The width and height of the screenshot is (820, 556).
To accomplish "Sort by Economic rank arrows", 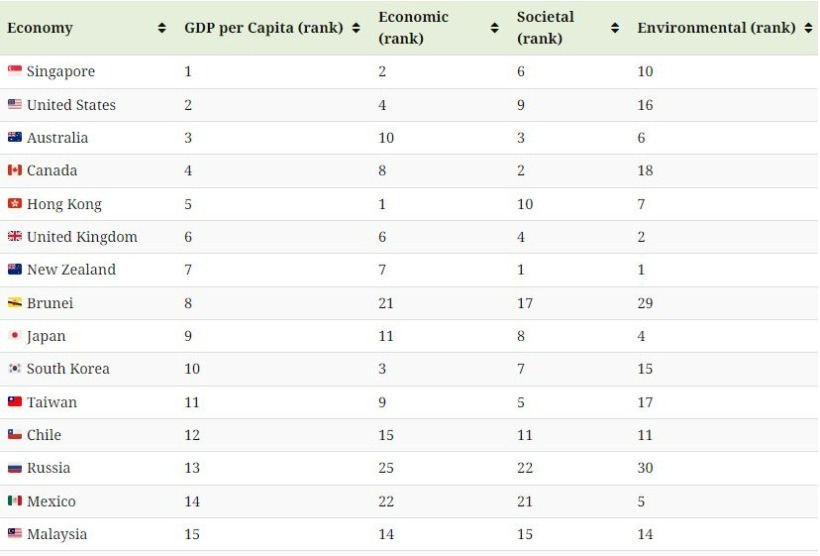I will [x=495, y=28].
